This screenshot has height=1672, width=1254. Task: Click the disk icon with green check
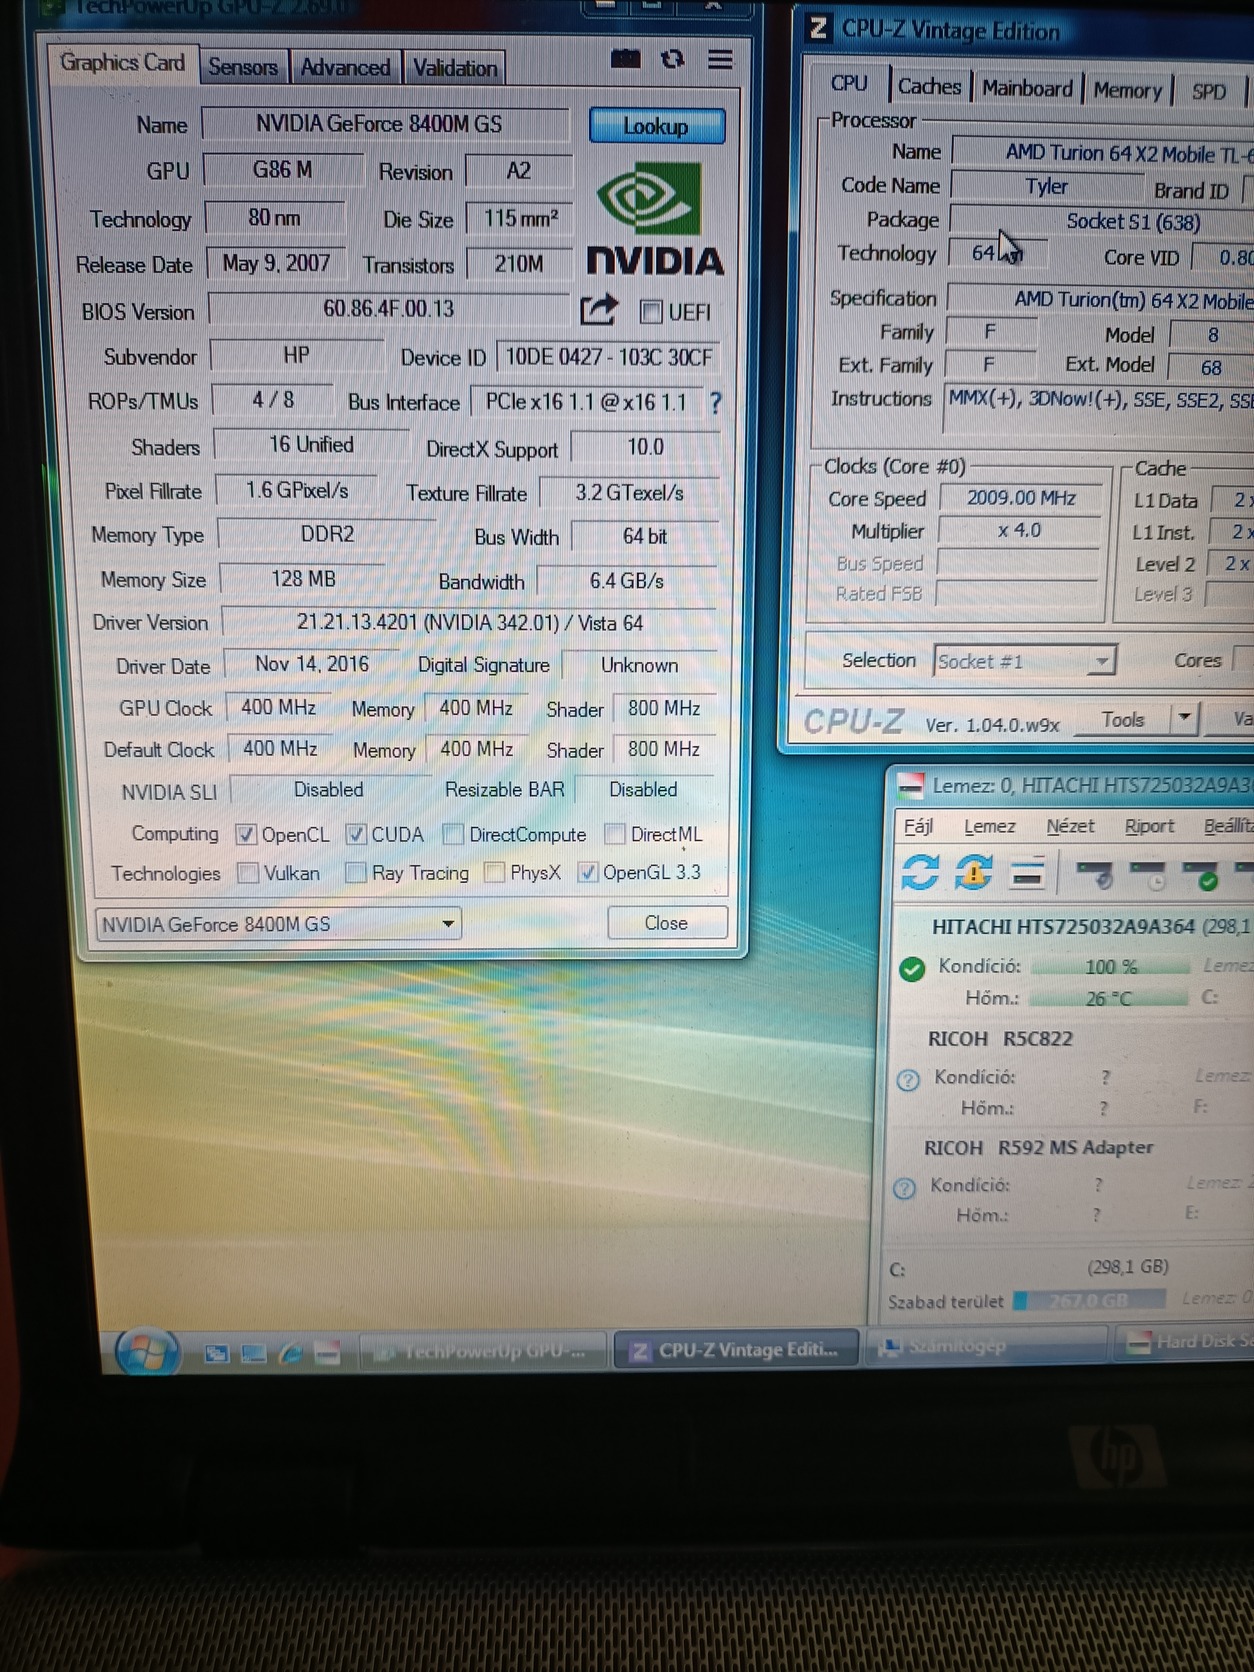pyautogui.click(x=1199, y=875)
